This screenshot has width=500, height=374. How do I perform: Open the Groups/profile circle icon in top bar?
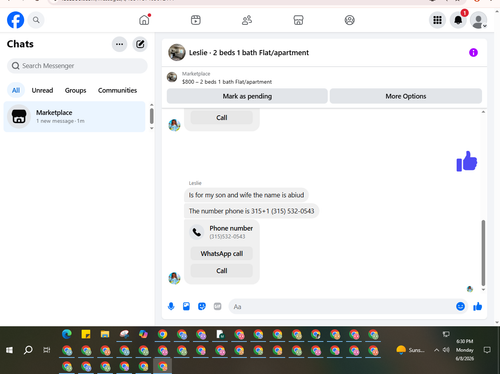click(x=349, y=20)
